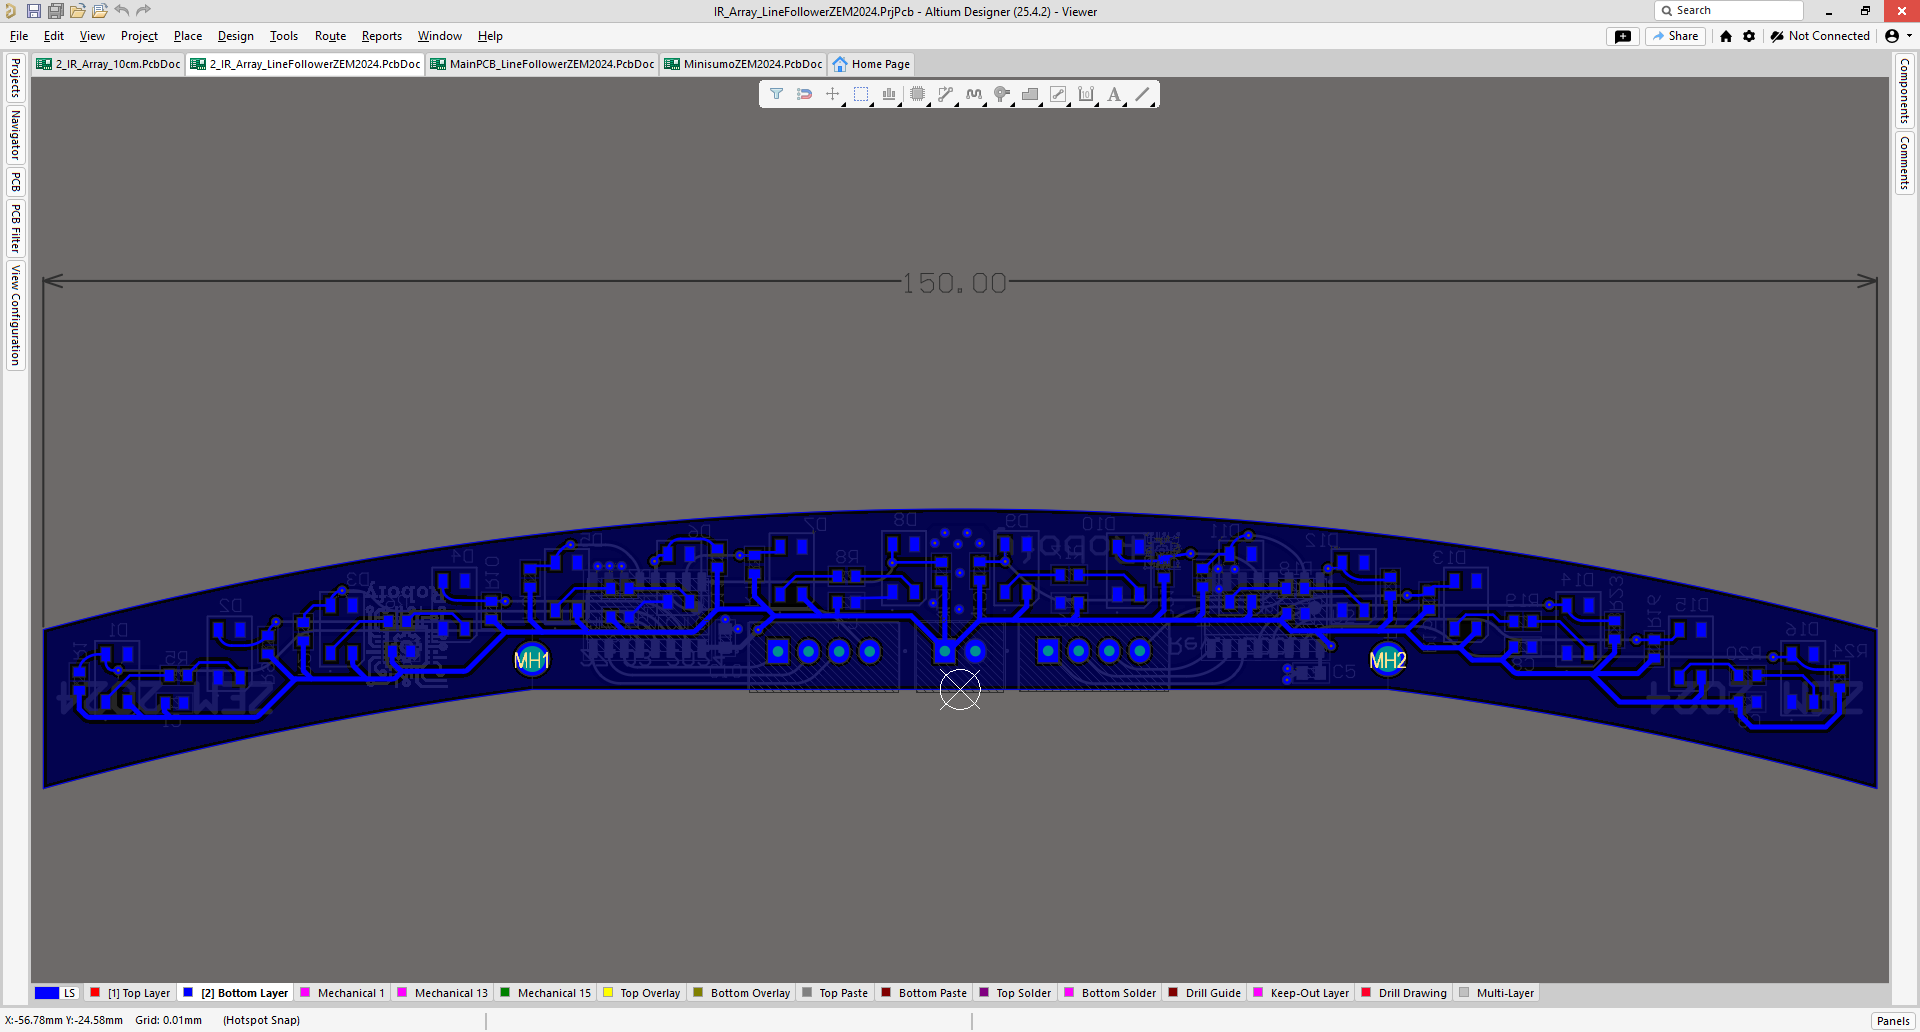Select the Place String text tool
The width and height of the screenshot is (1920, 1032).
(x=1114, y=94)
